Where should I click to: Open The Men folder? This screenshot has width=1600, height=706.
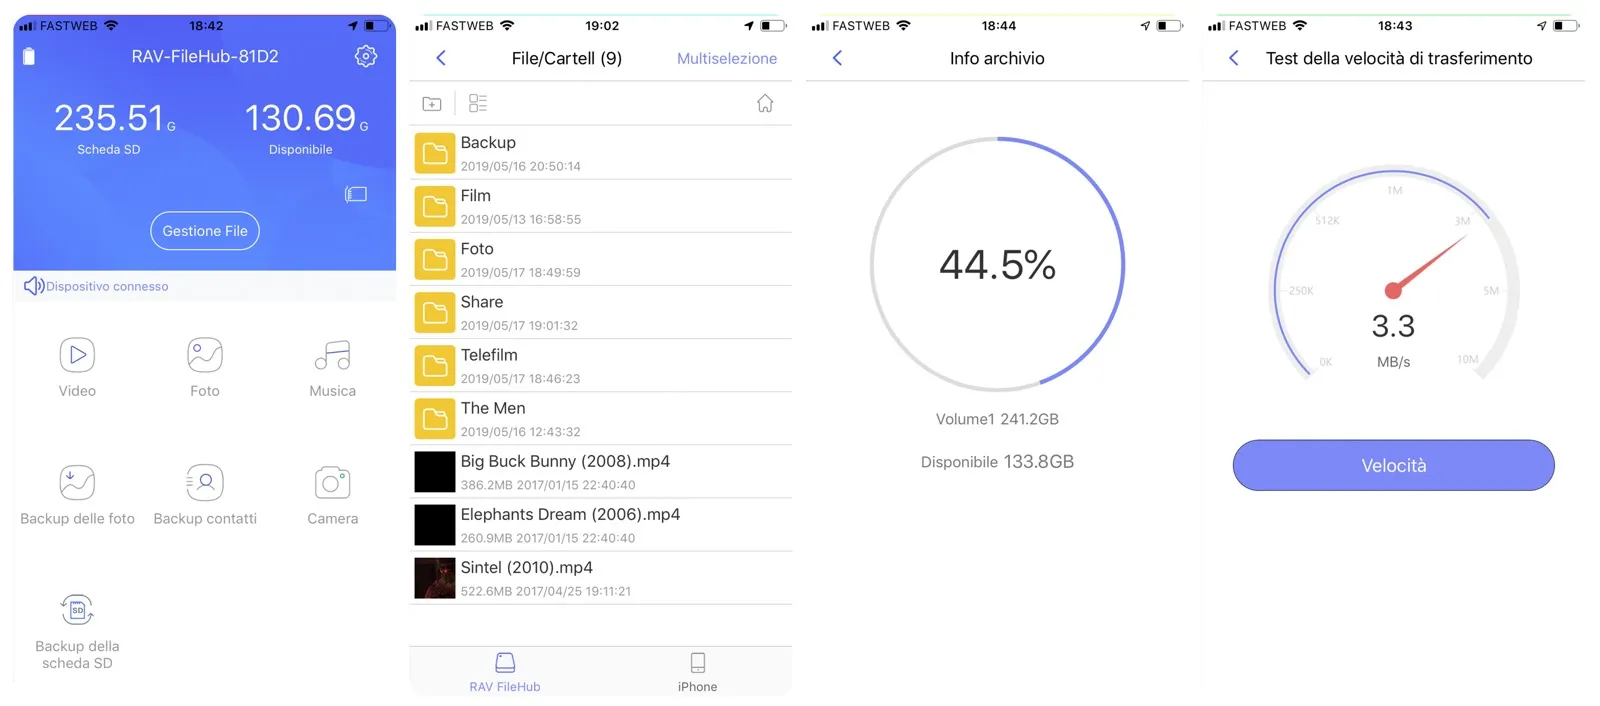tap(601, 418)
